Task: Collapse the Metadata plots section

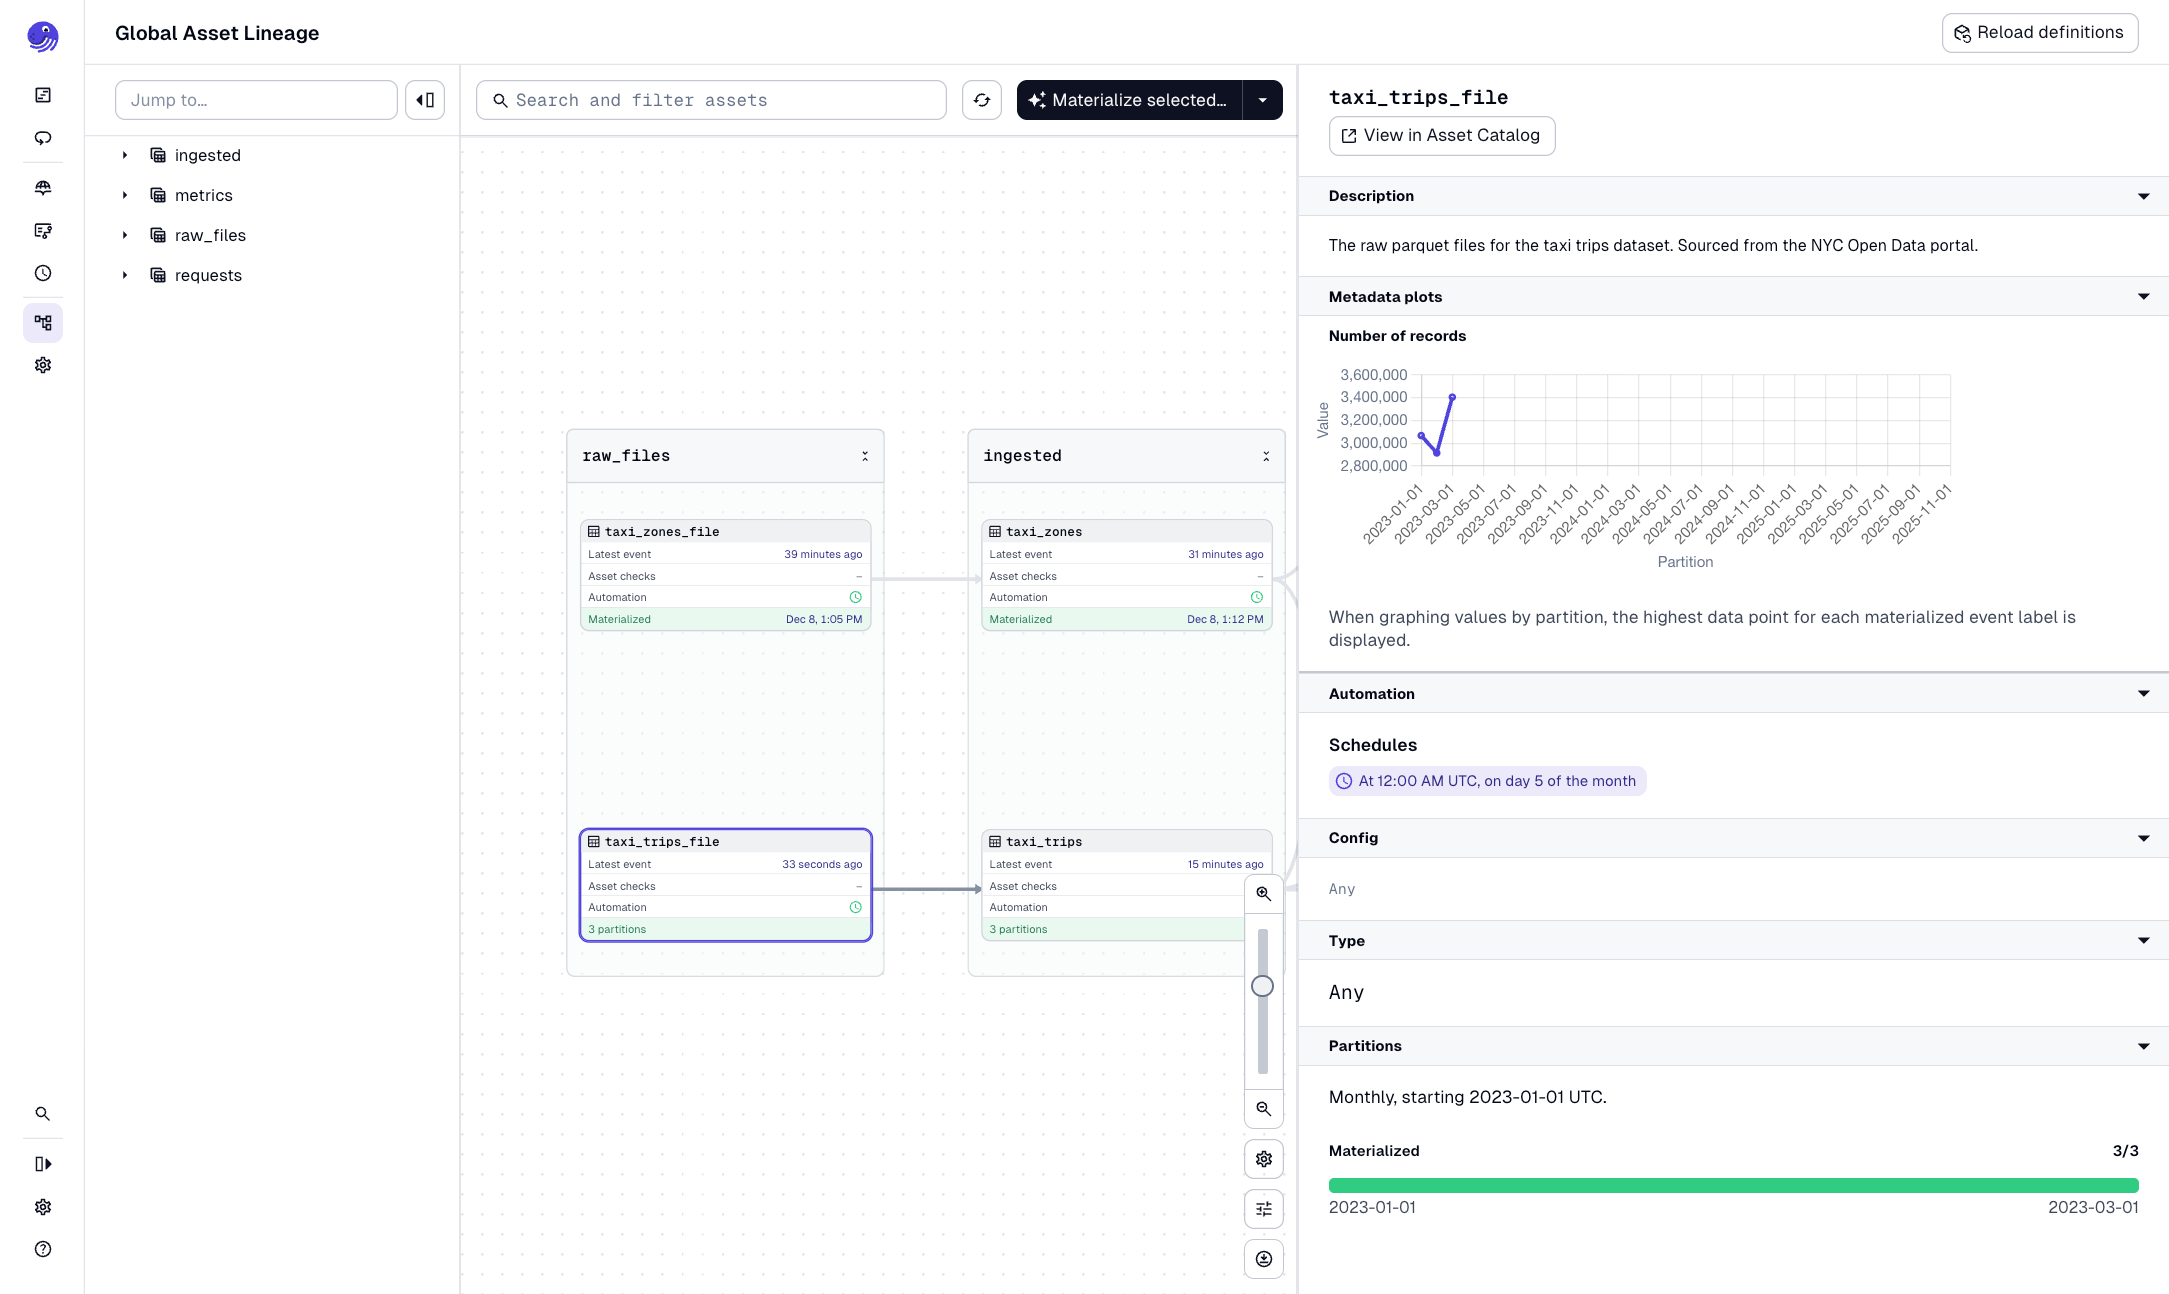Action: pyautogui.click(x=2143, y=297)
